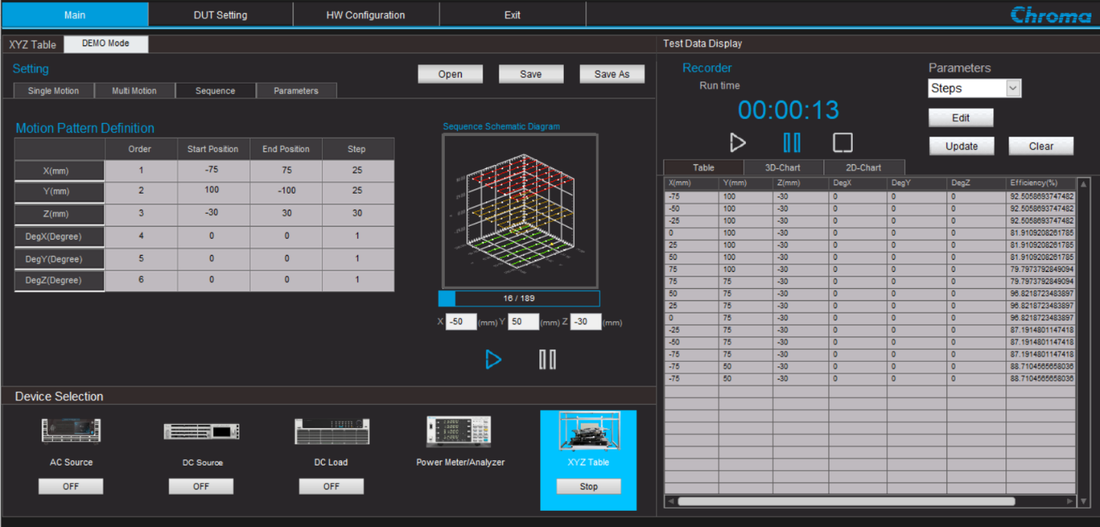Click the Save As button
Screen dimensions: 1100x527
click(612, 74)
